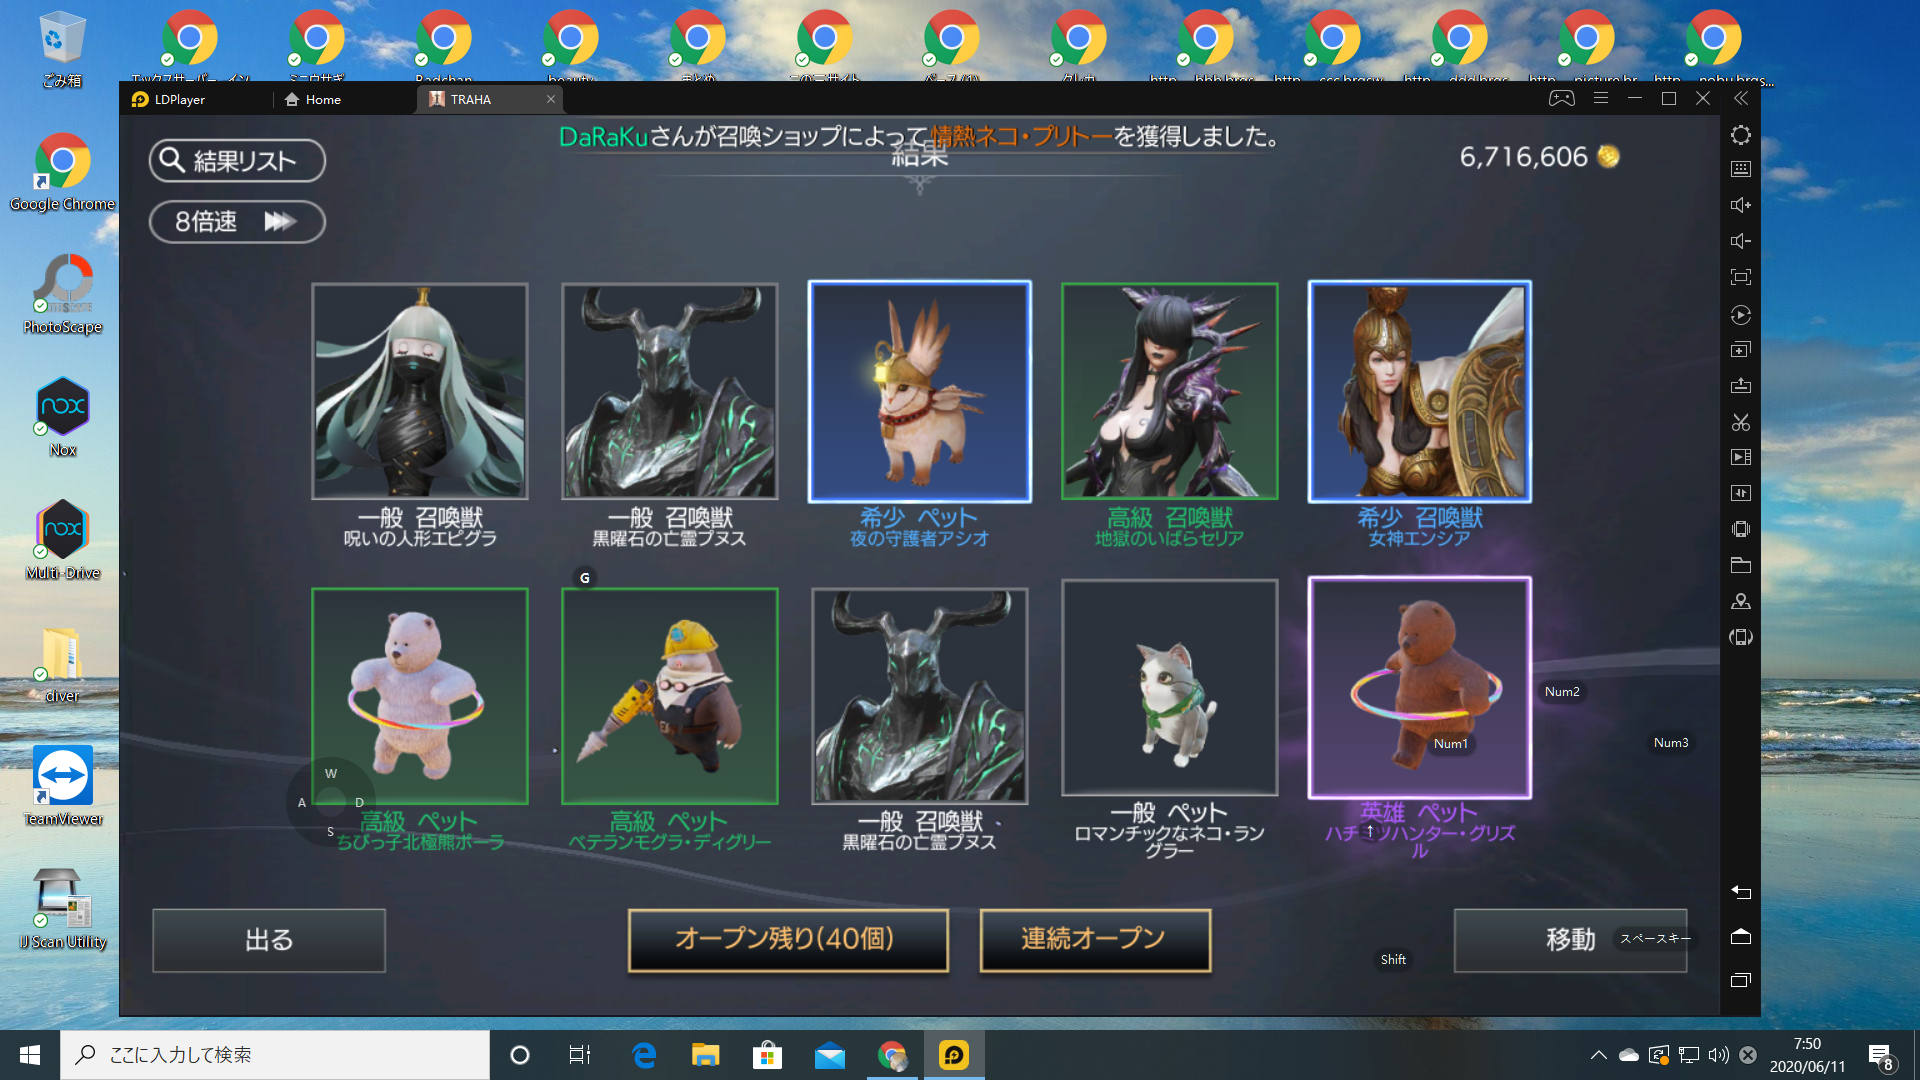Screen dimensions: 1920x1080
Task: Take a screenshot with scissors icon
Action: (x=1740, y=422)
